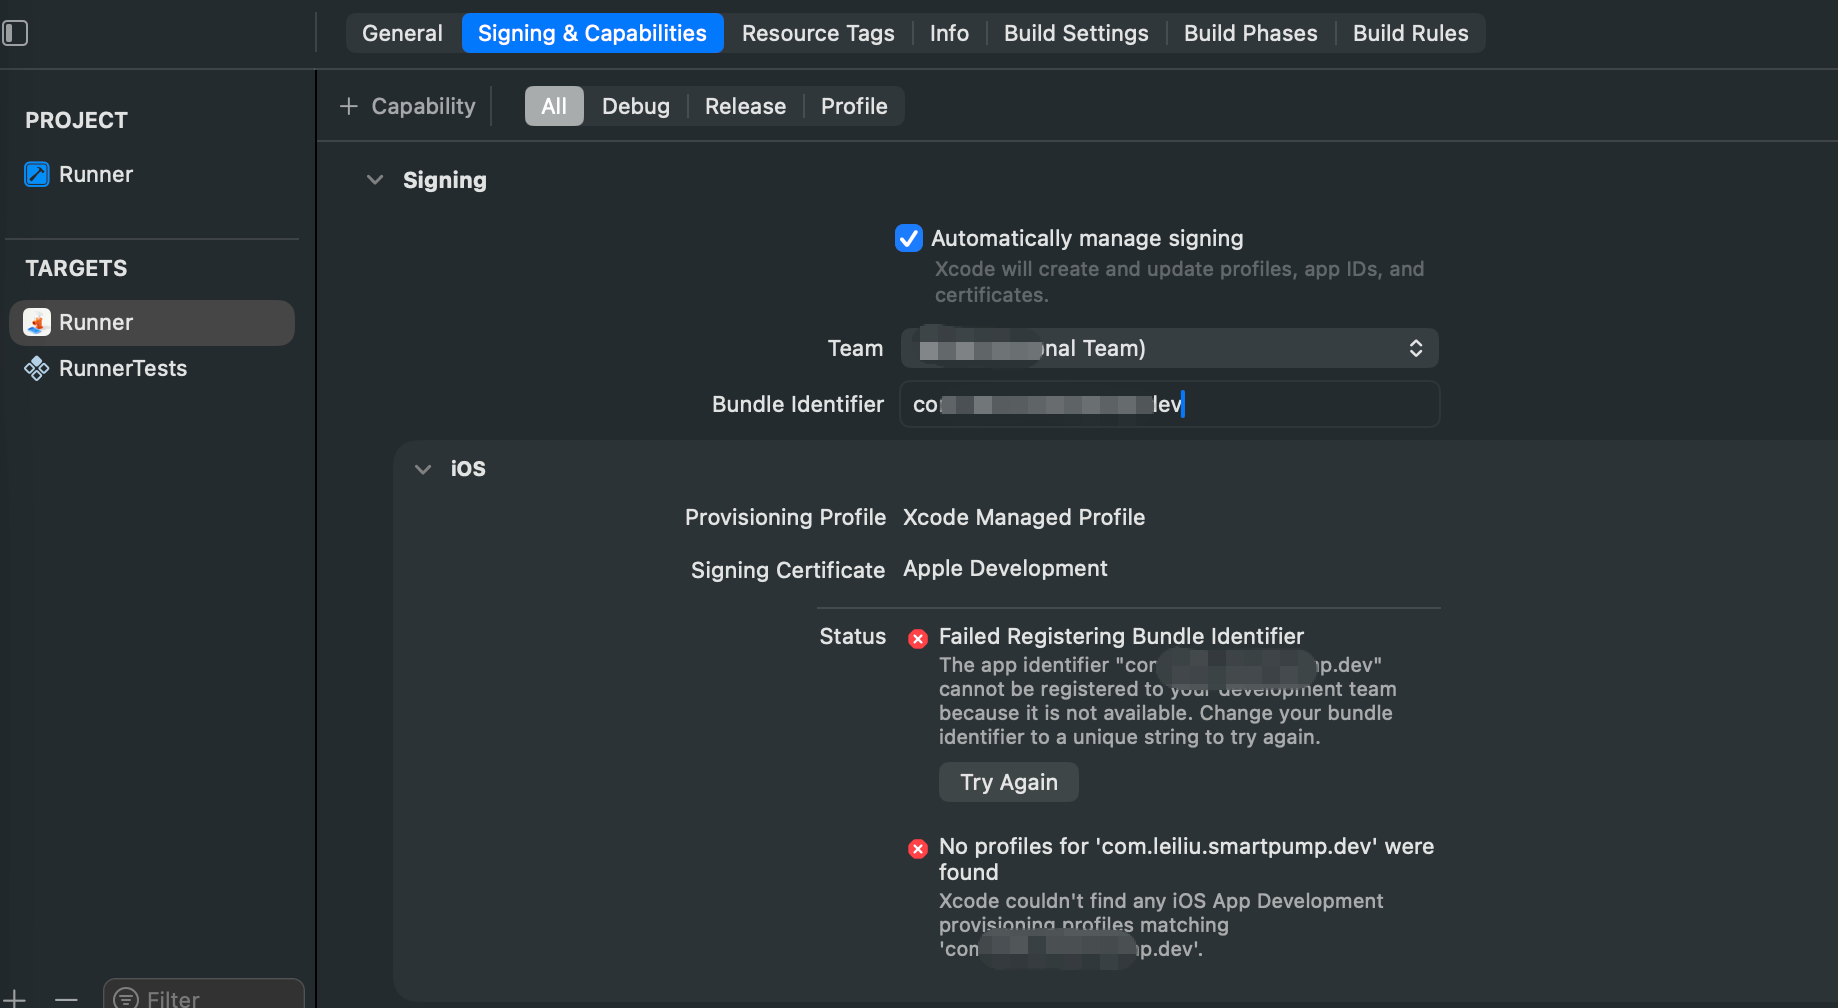
Task: Open the General tab
Action: pyautogui.click(x=402, y=33)
